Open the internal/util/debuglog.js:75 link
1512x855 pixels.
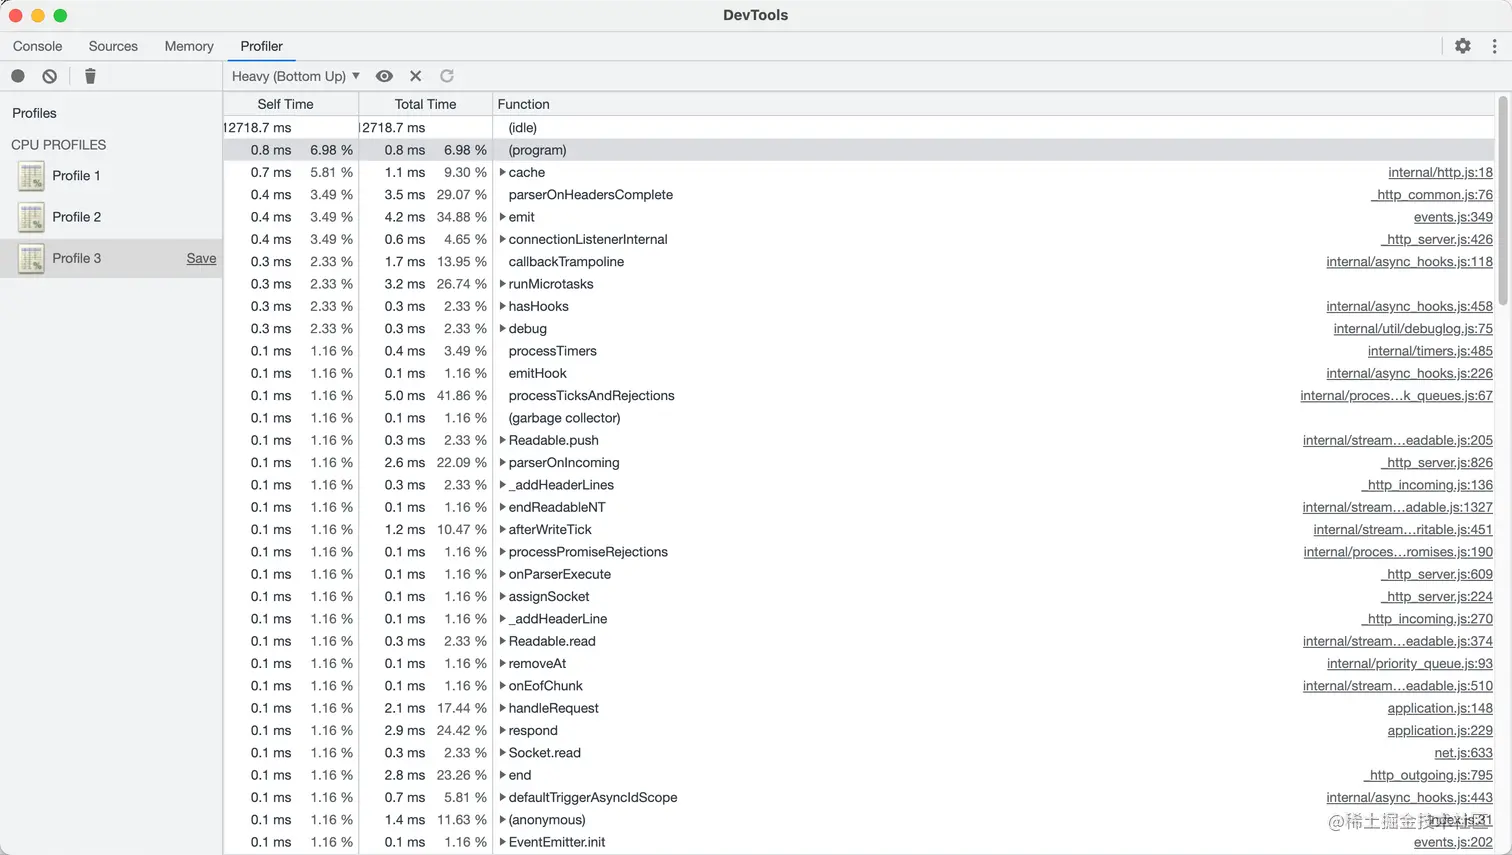tap(1413, 329)
